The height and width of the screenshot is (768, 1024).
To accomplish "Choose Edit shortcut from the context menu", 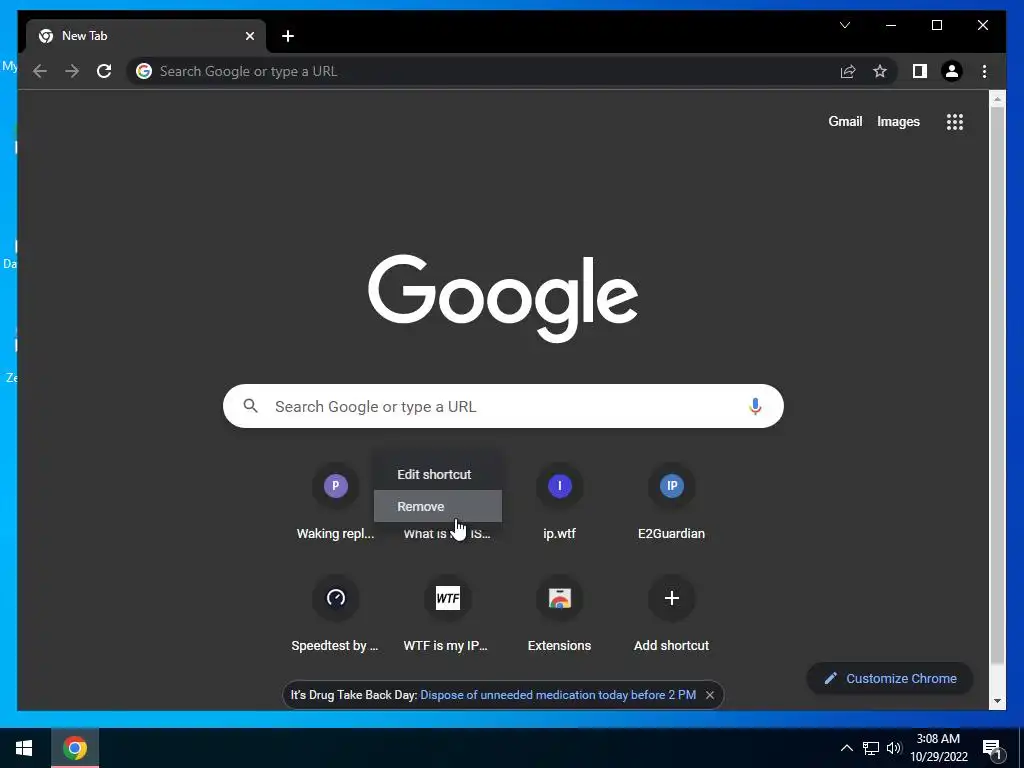I will [438, 475].
